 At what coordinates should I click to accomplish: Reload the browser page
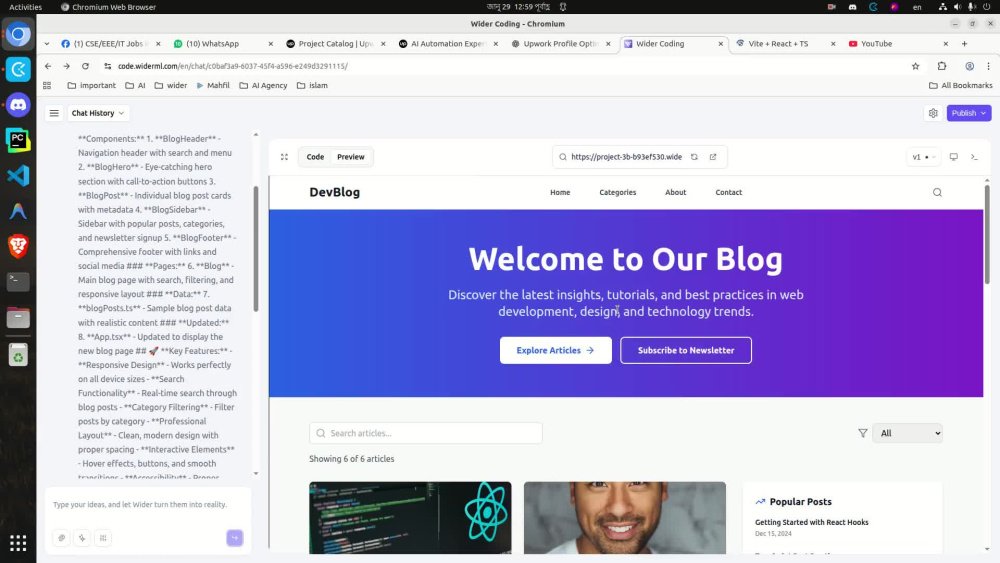pos(85,66)
